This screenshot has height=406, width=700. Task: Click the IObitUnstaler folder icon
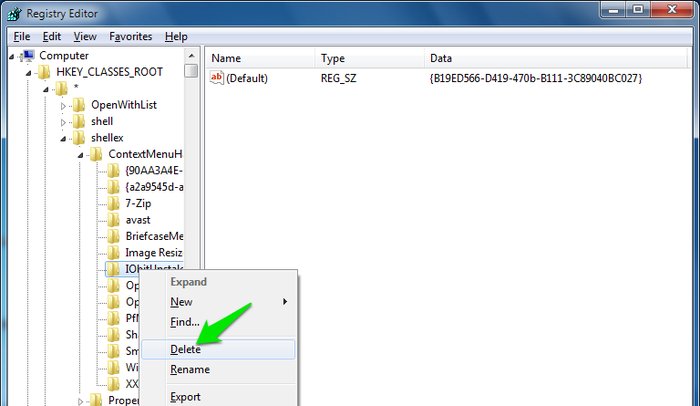113,269
